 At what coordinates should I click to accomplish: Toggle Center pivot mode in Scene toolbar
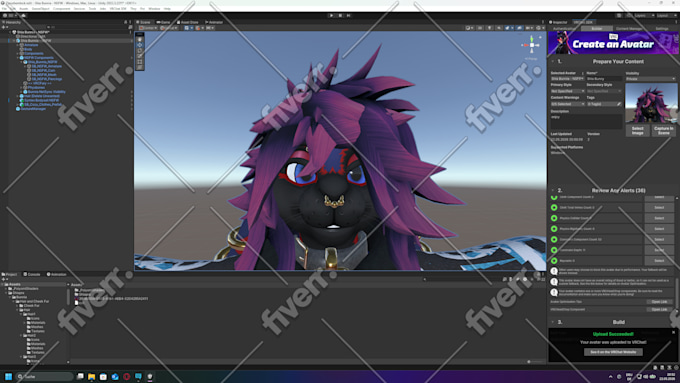click(148, 28)
